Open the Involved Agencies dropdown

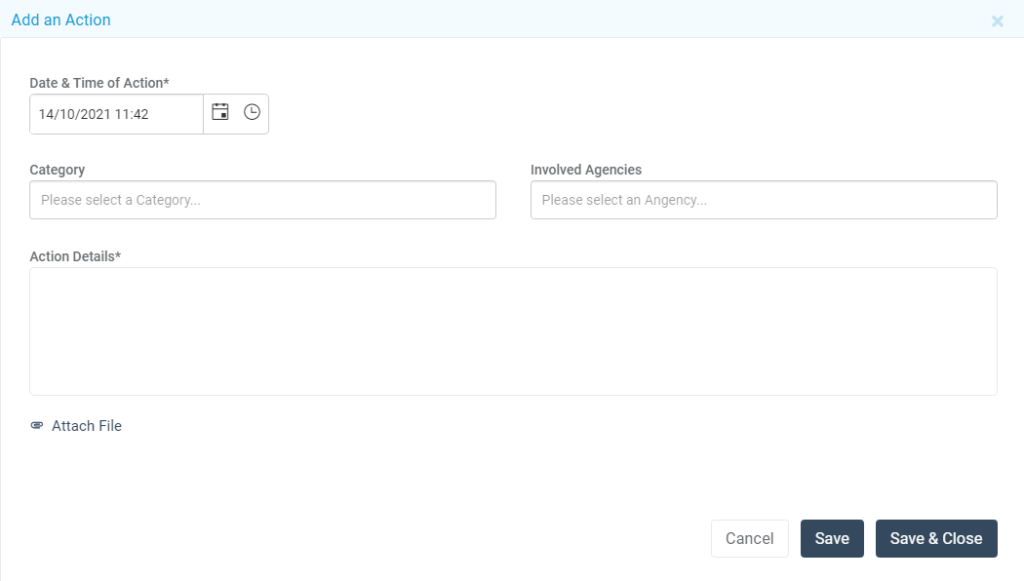click(x=763, y=200)
